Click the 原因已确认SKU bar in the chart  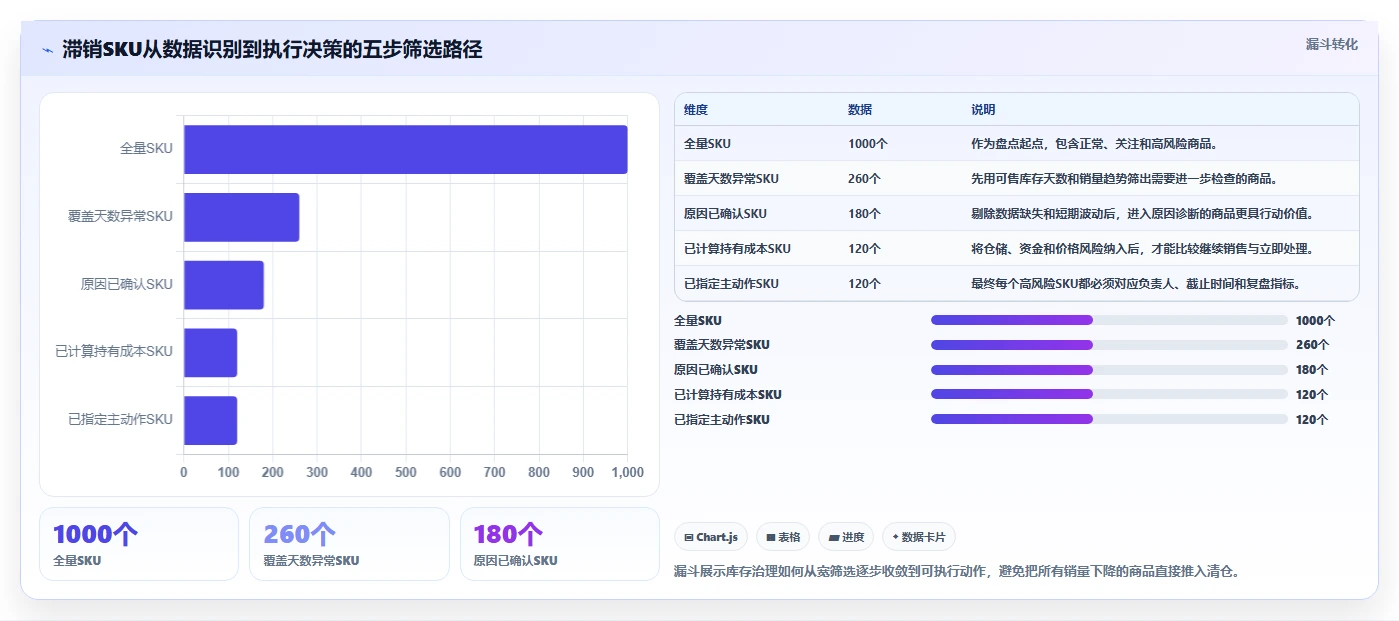tap(224, 284)
